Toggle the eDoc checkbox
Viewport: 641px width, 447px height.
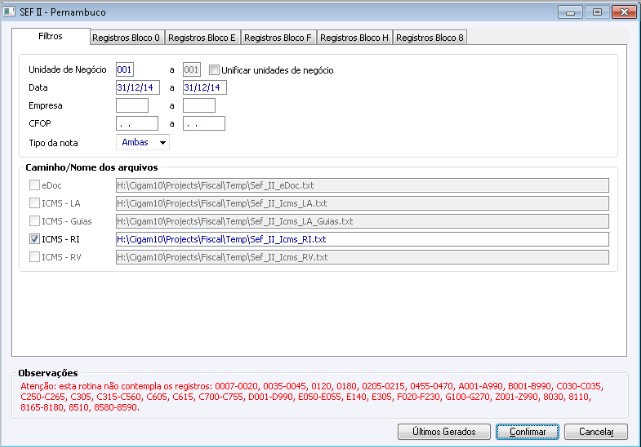point(34,185)
